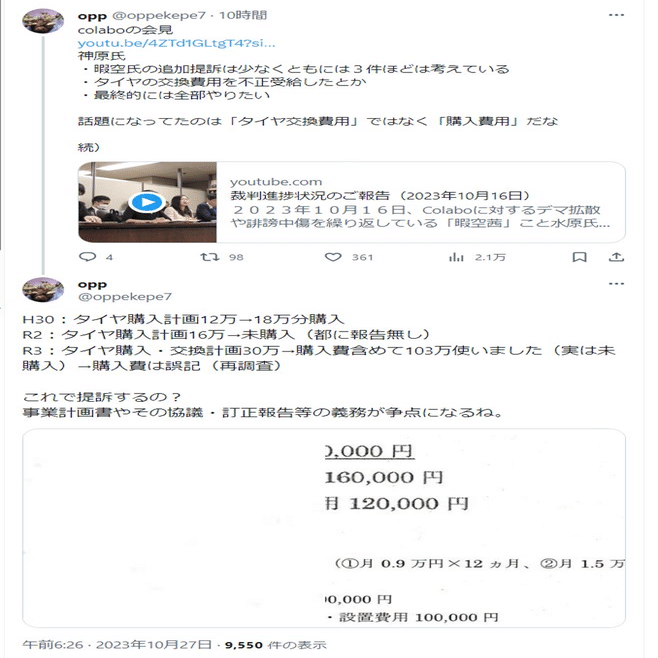The image size is (658, 658).
Task: Play the embedded YouTube video
Action: [147, 202]
